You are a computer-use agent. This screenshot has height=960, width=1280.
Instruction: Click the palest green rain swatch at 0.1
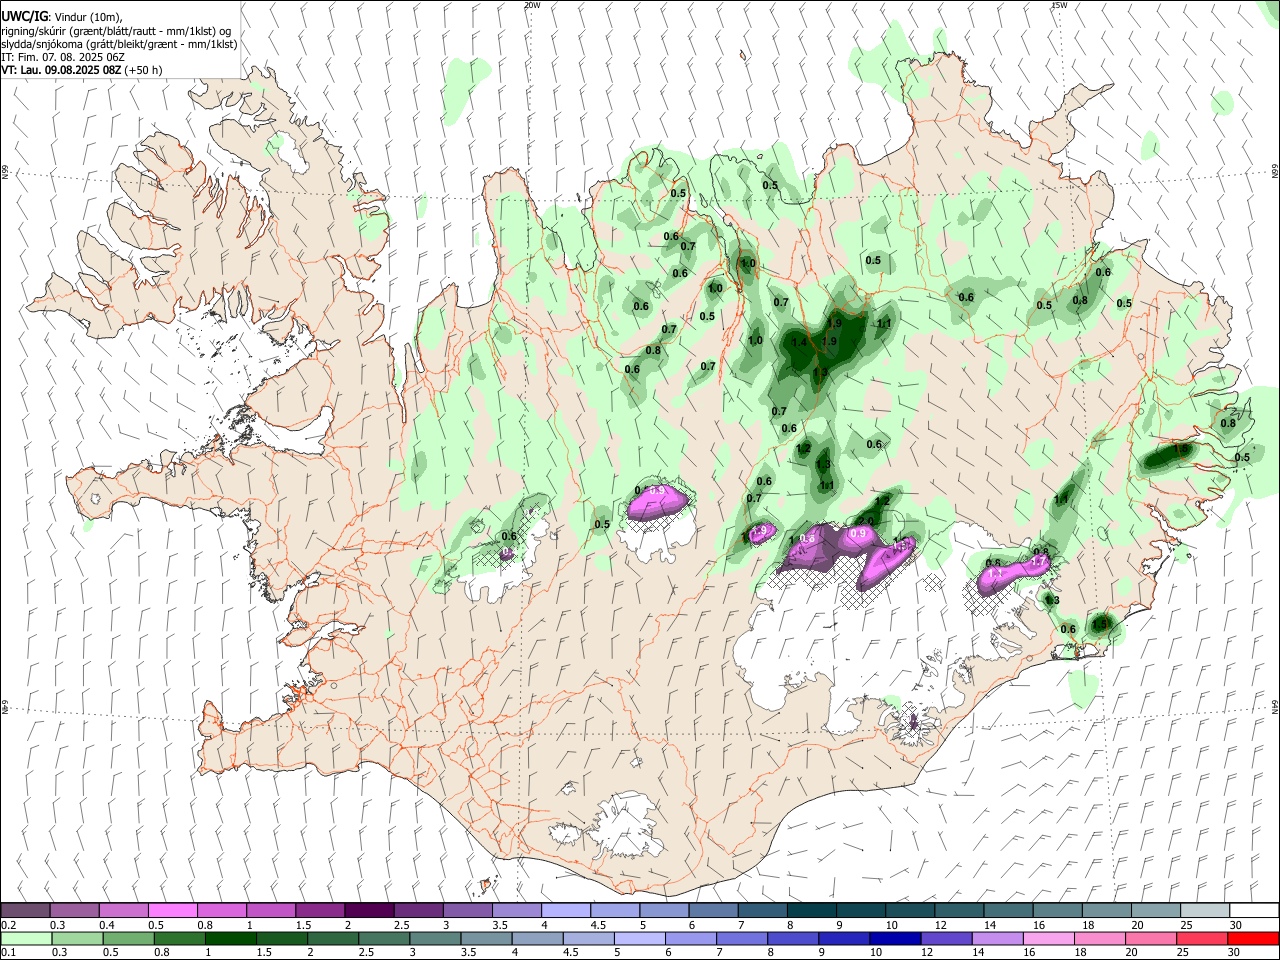[x=25, y=939]
